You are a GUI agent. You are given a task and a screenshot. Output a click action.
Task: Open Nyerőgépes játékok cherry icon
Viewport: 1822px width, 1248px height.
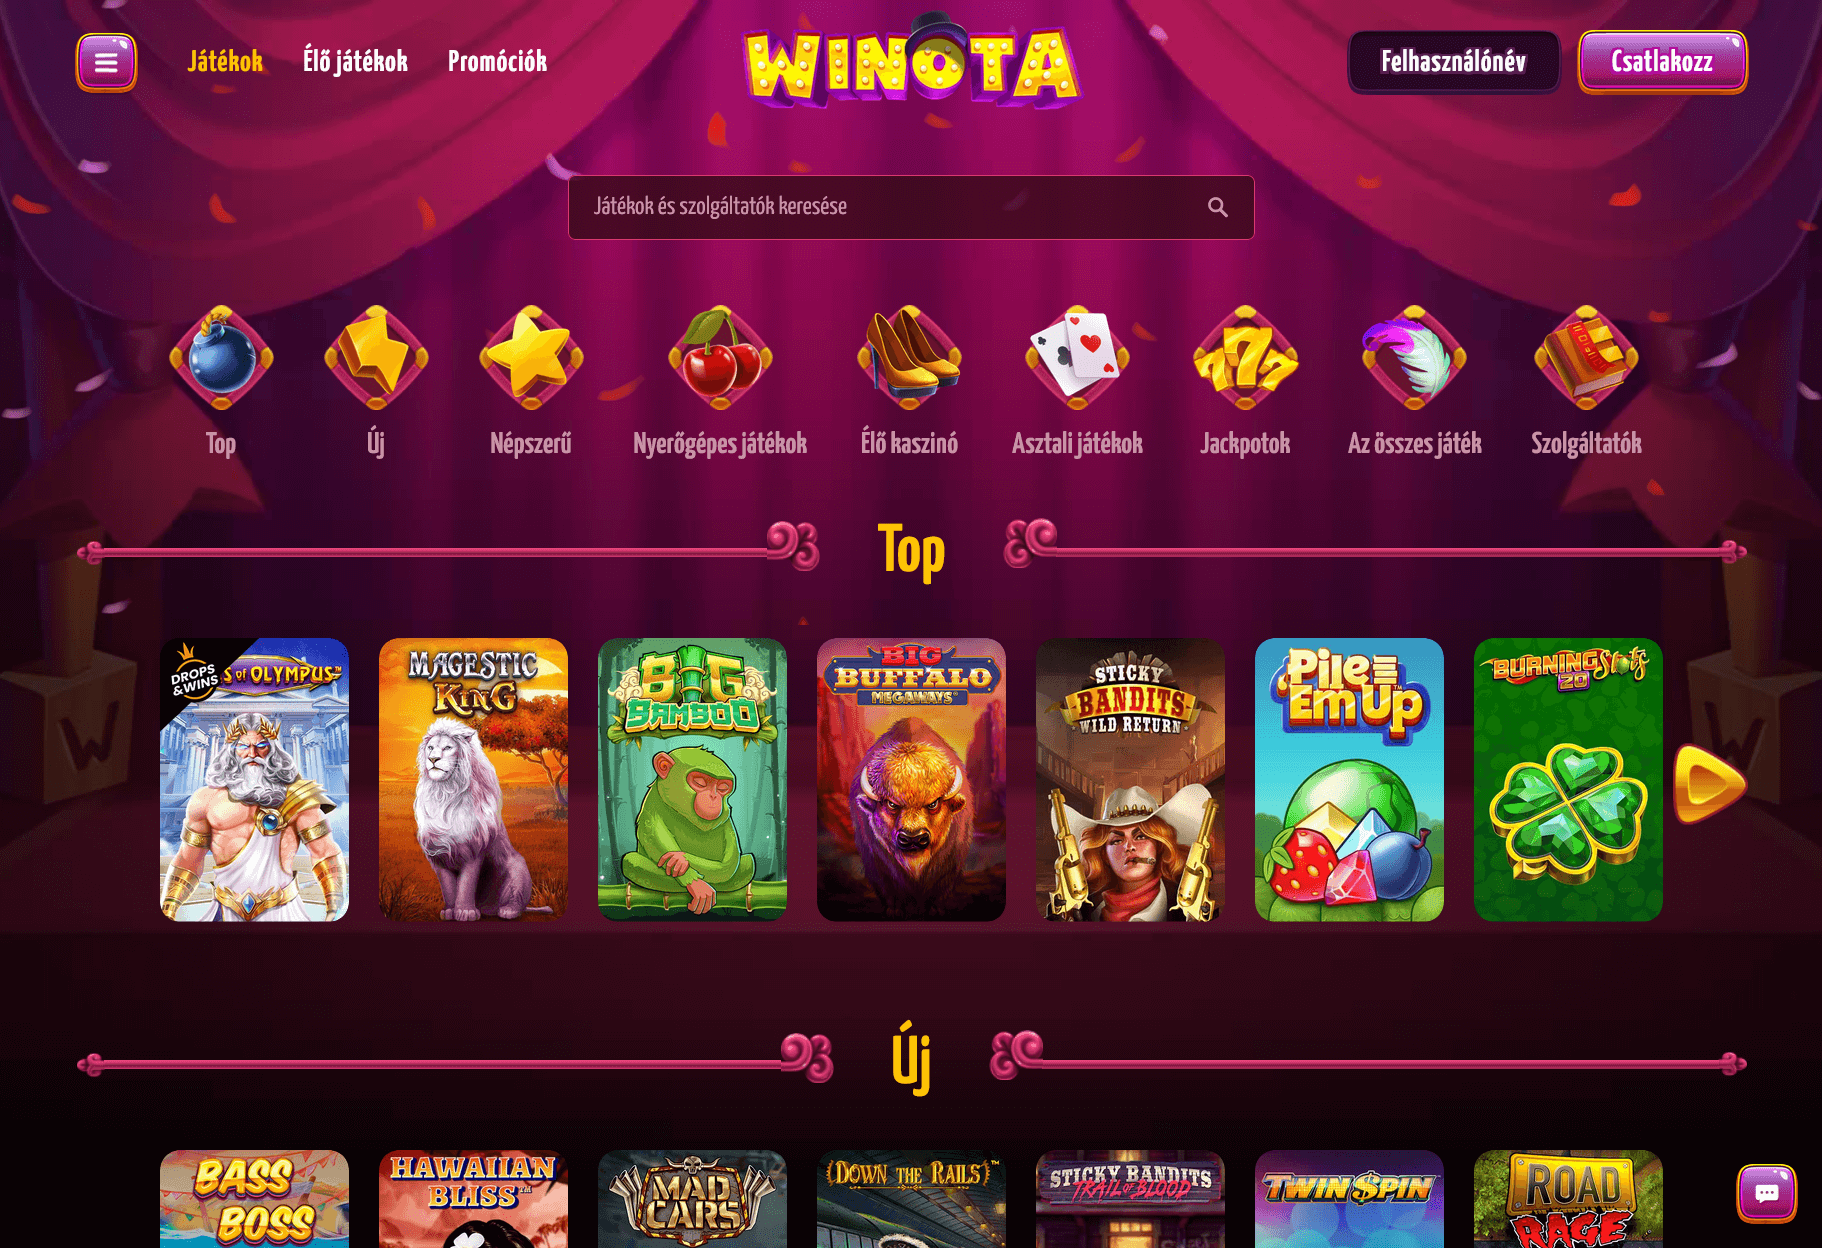pos(720,358)
